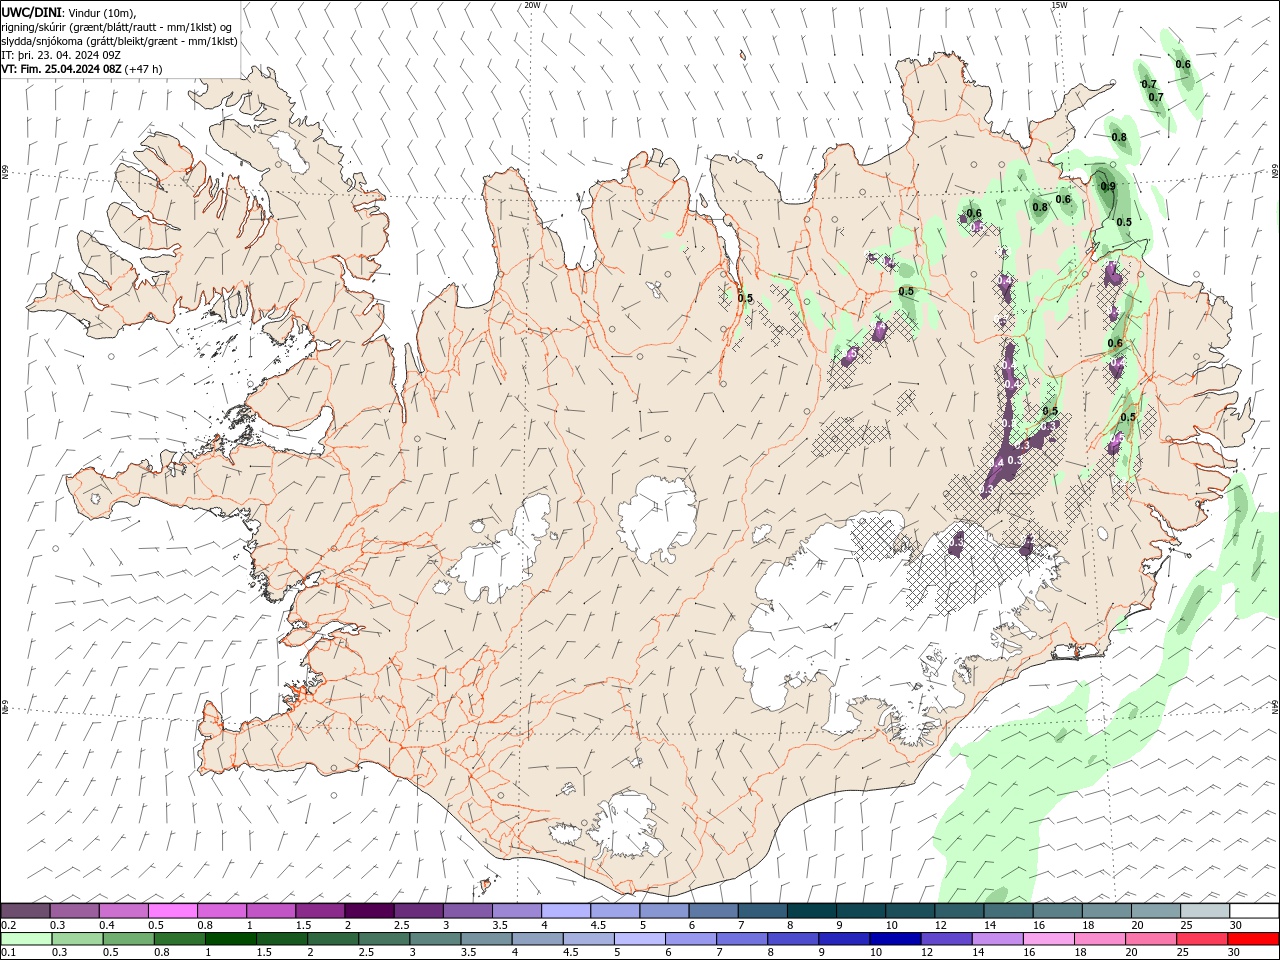Screen dimensions: 1280x960
Task: Pick bottom legend swatch between 7 and 8
Action: tap(742, 939)
